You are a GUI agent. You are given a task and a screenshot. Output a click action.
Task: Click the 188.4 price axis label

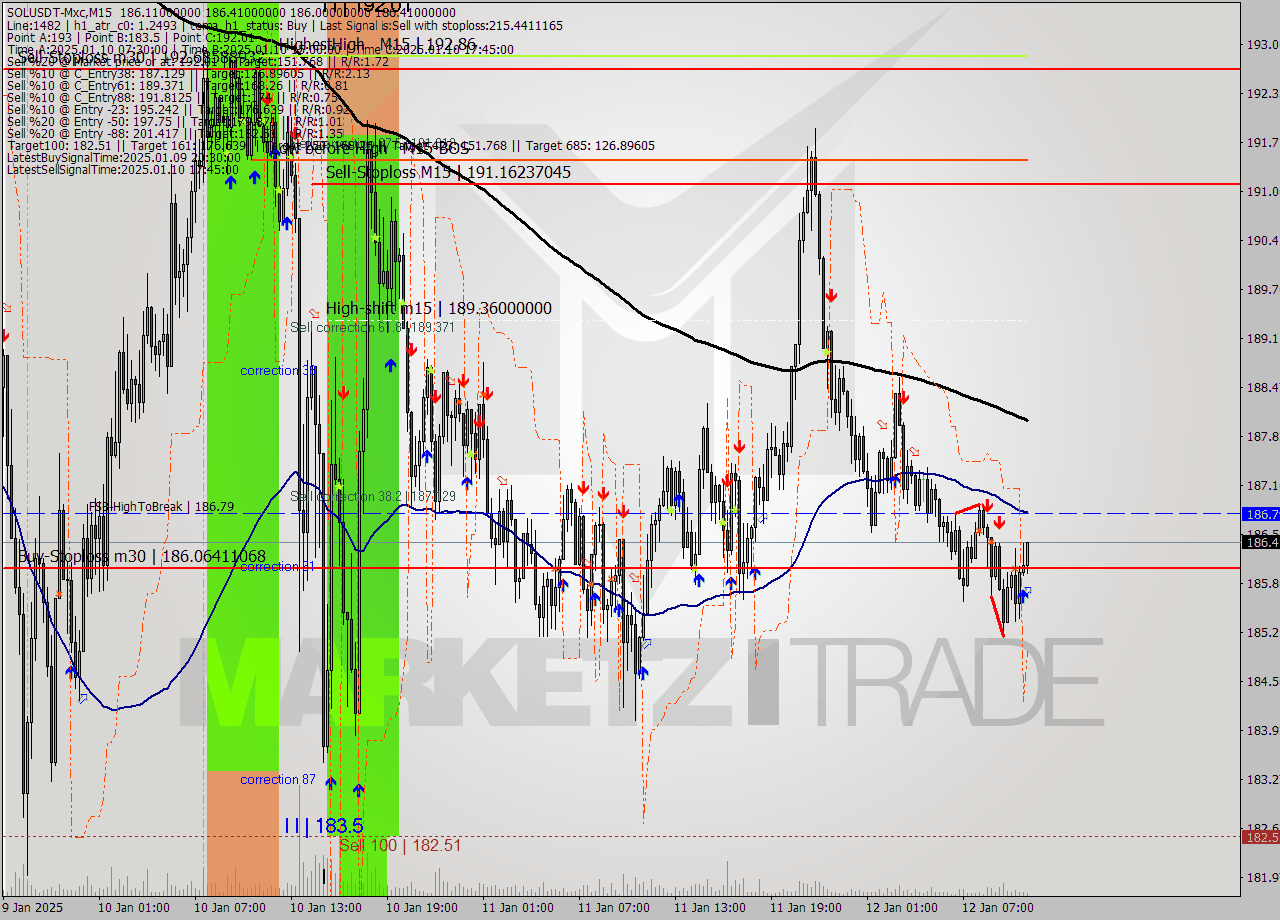pos(1262,388)
